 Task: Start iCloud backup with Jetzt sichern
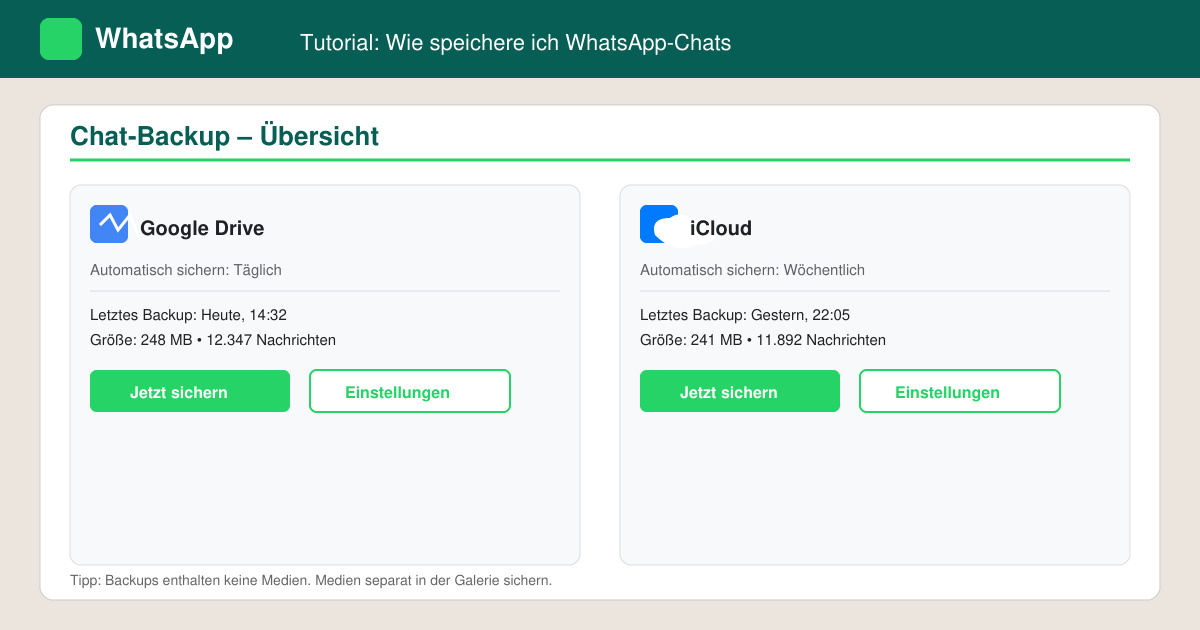[x=740, y=391]
